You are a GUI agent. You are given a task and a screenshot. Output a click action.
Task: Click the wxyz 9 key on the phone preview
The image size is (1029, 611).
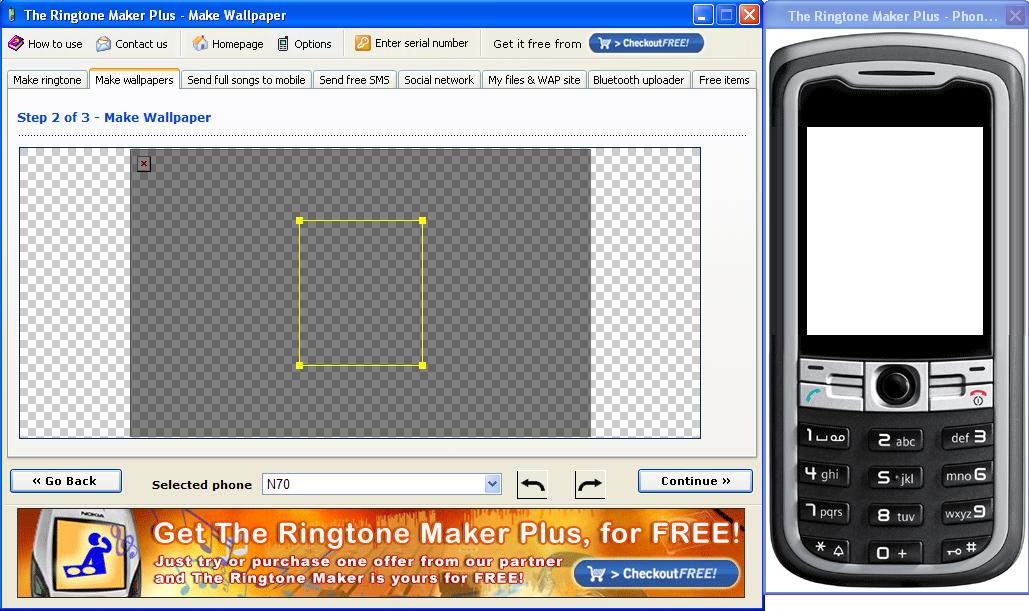click(x=965, y=512)
